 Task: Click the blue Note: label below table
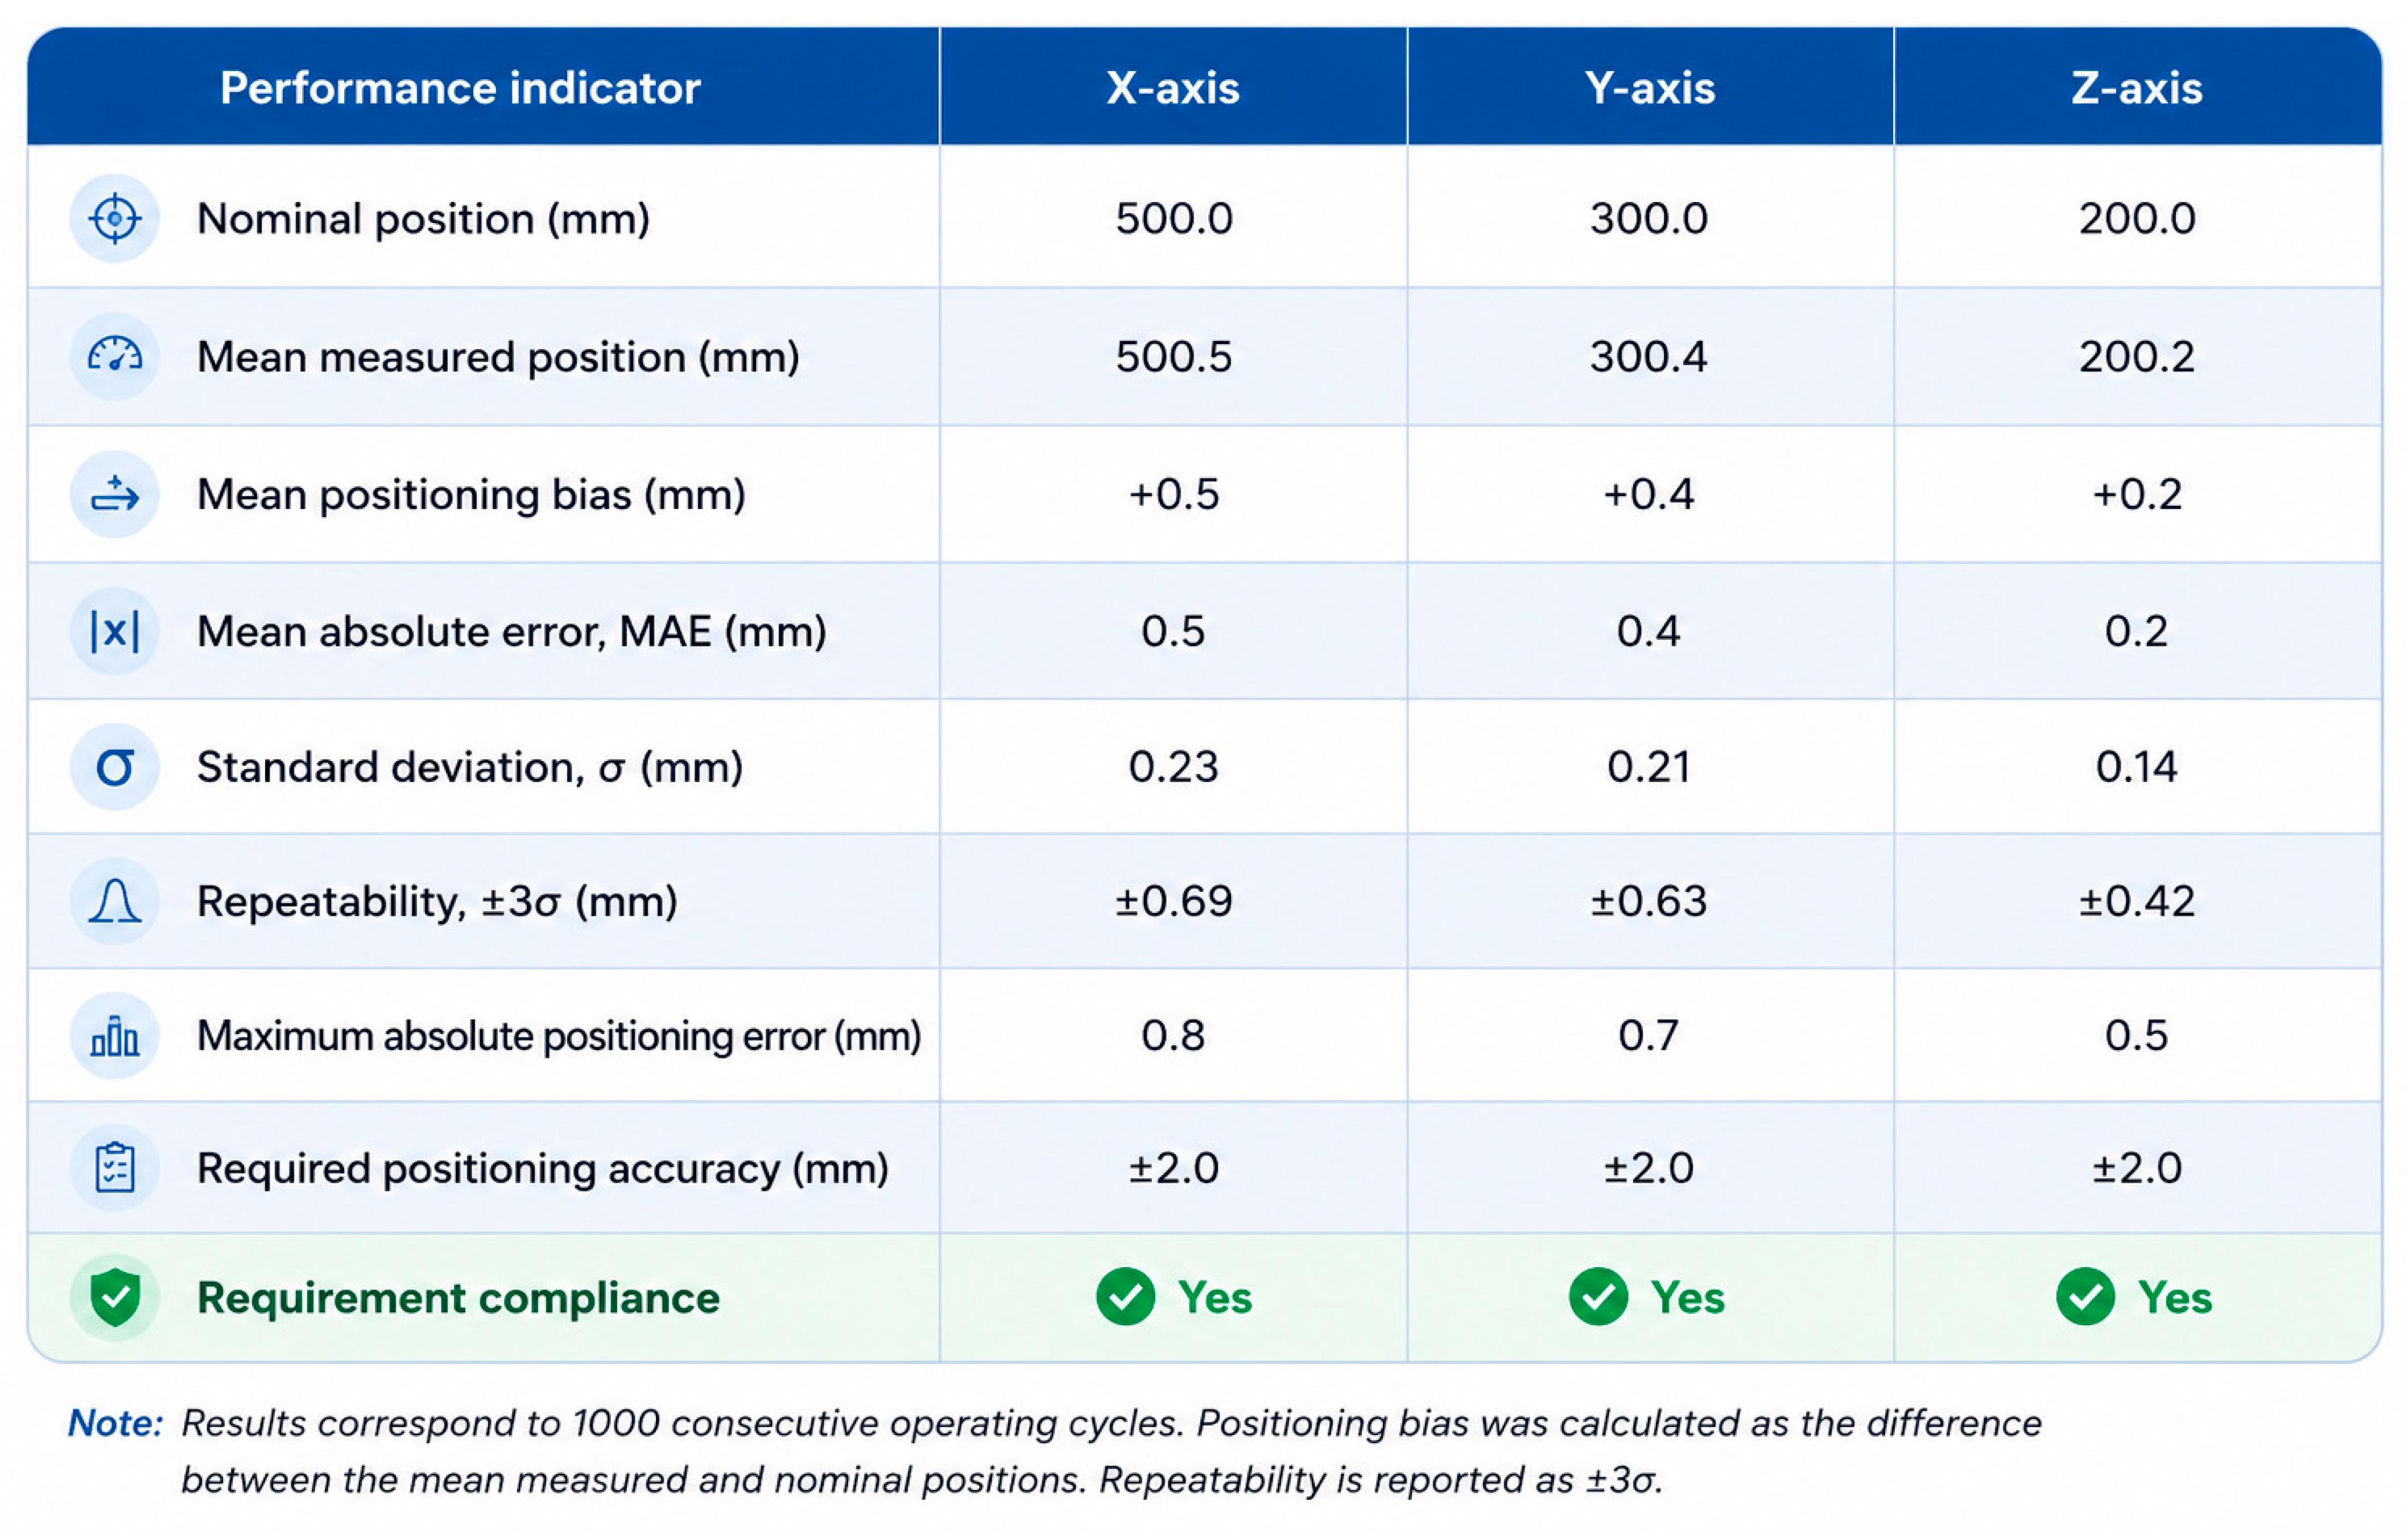[x=115, y=1422]
